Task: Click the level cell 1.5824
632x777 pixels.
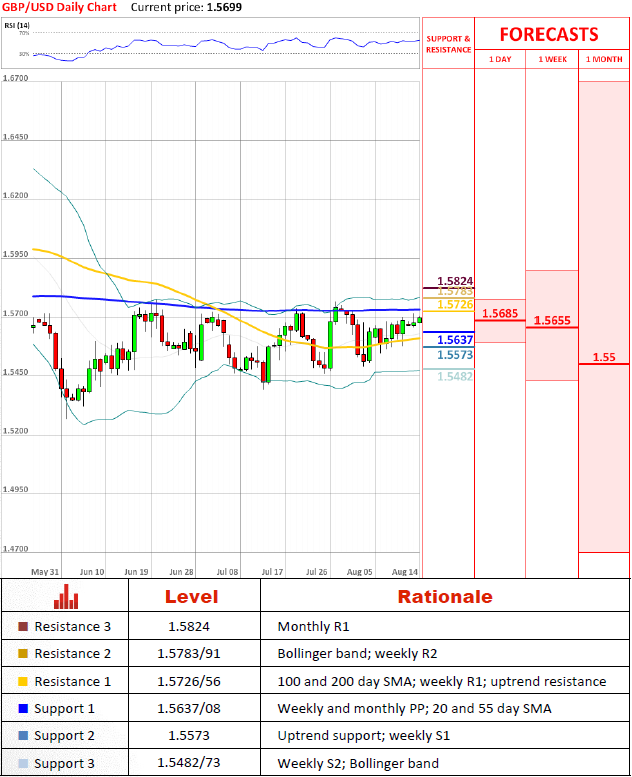Action: point(189,627)
